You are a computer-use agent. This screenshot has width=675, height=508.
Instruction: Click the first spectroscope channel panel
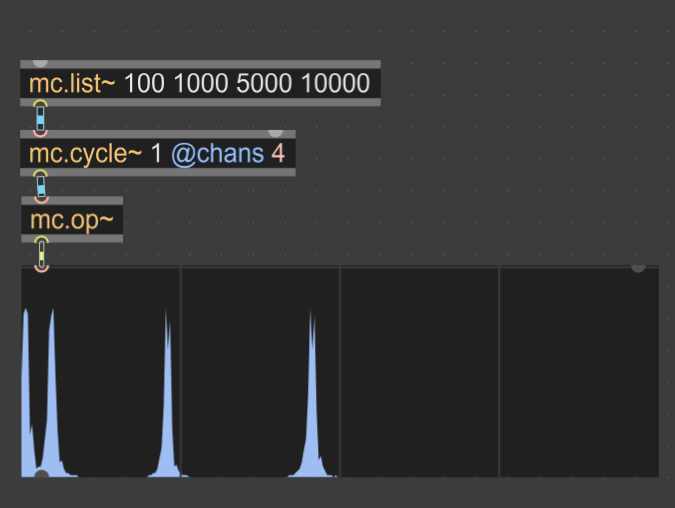pos(100,370)
